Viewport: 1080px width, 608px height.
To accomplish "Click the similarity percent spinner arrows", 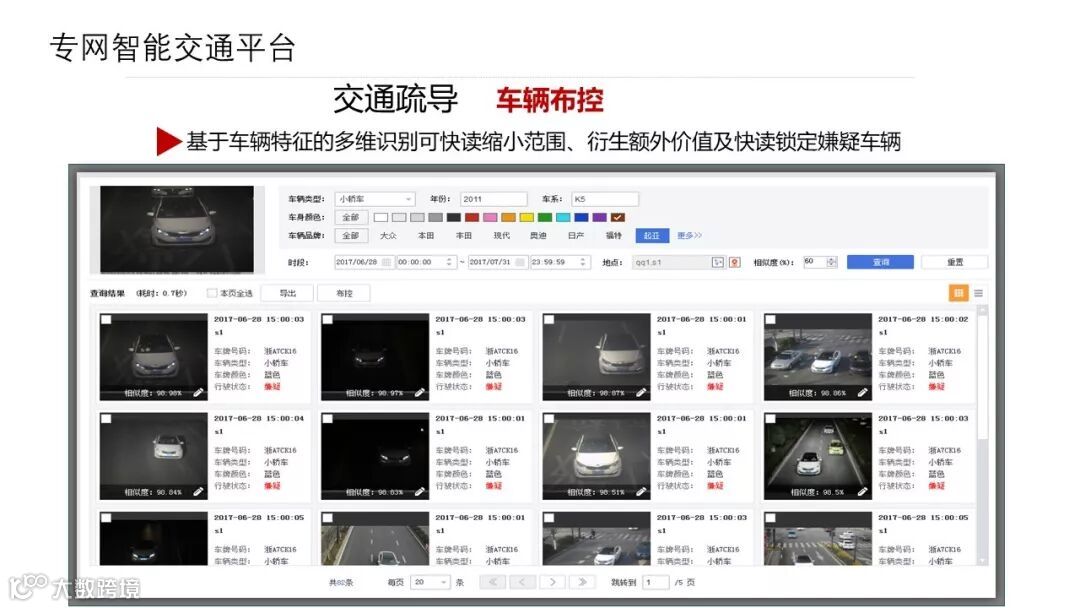I will [831, 262].
